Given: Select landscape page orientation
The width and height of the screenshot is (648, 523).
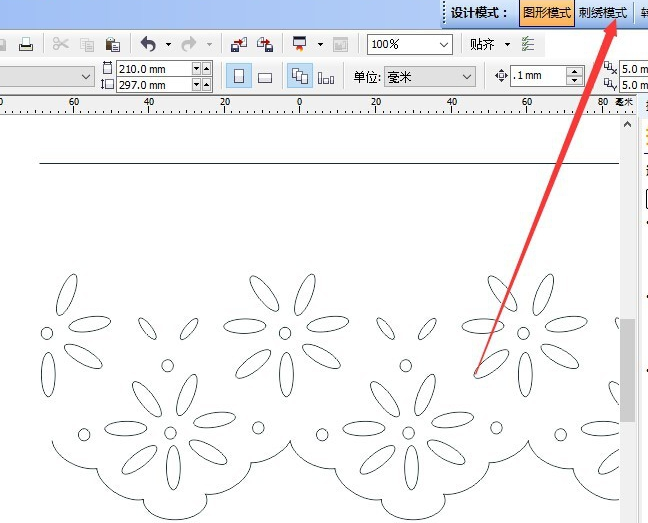Looking at the screenshot, I should pyautogui.click(x=265, y=77).
